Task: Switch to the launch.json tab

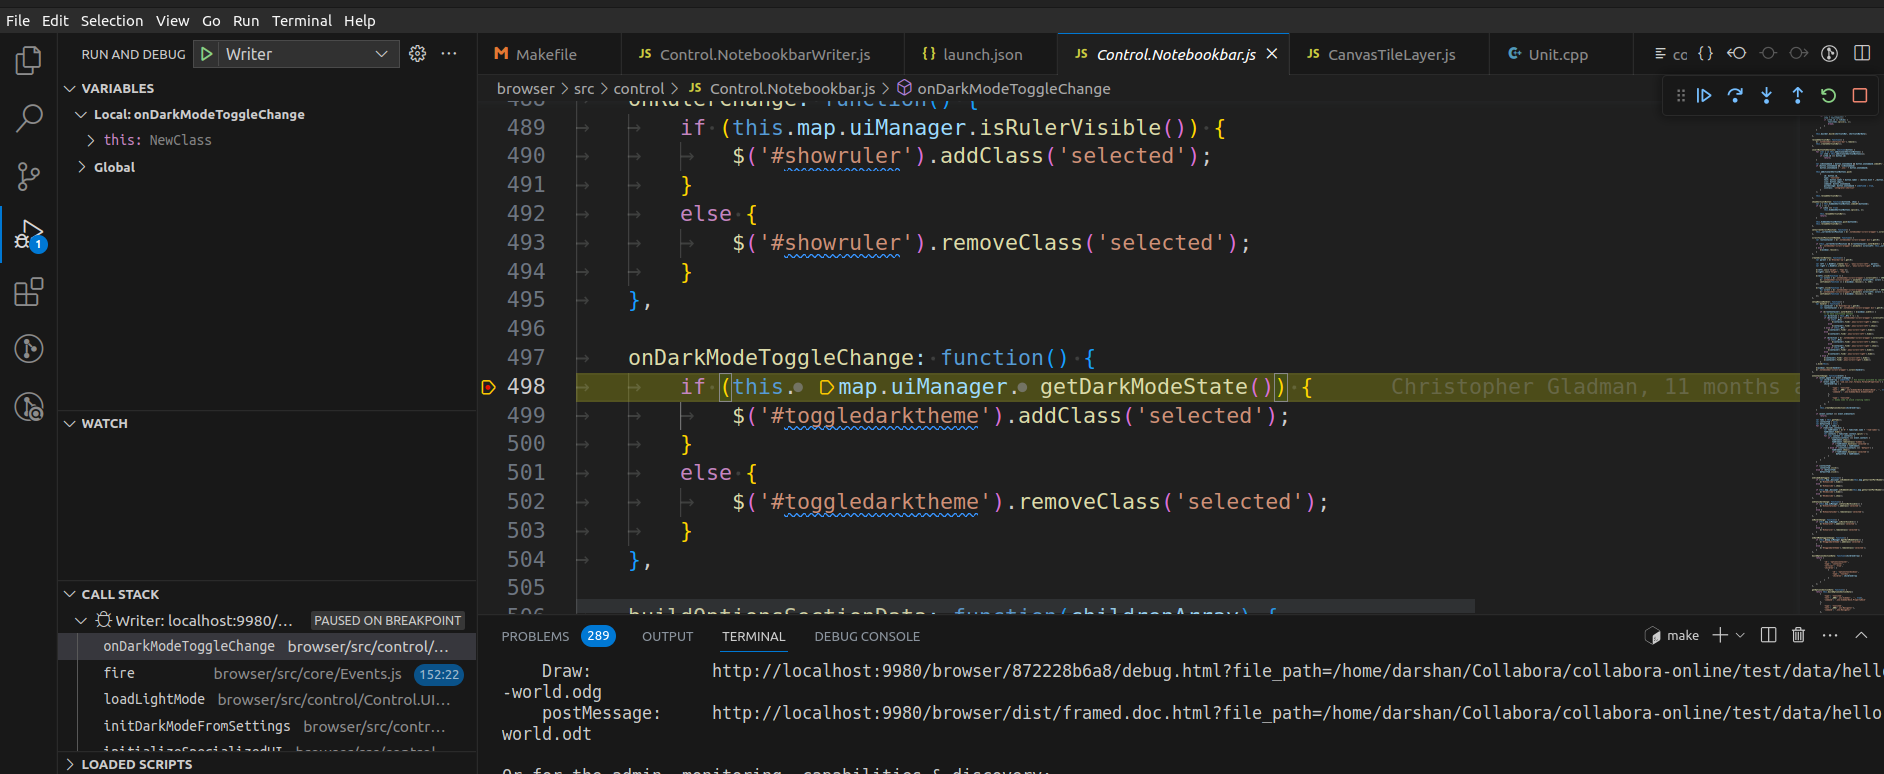Action: (x=982, y=55)
